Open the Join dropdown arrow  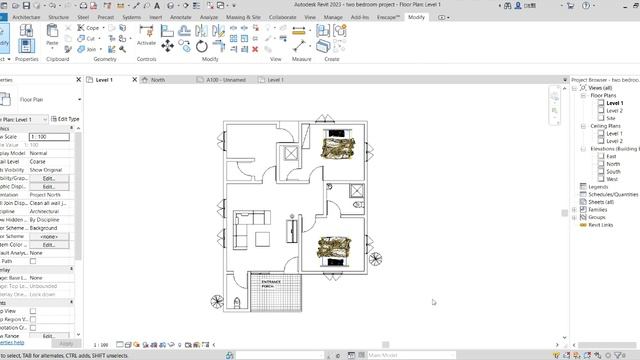101,49
